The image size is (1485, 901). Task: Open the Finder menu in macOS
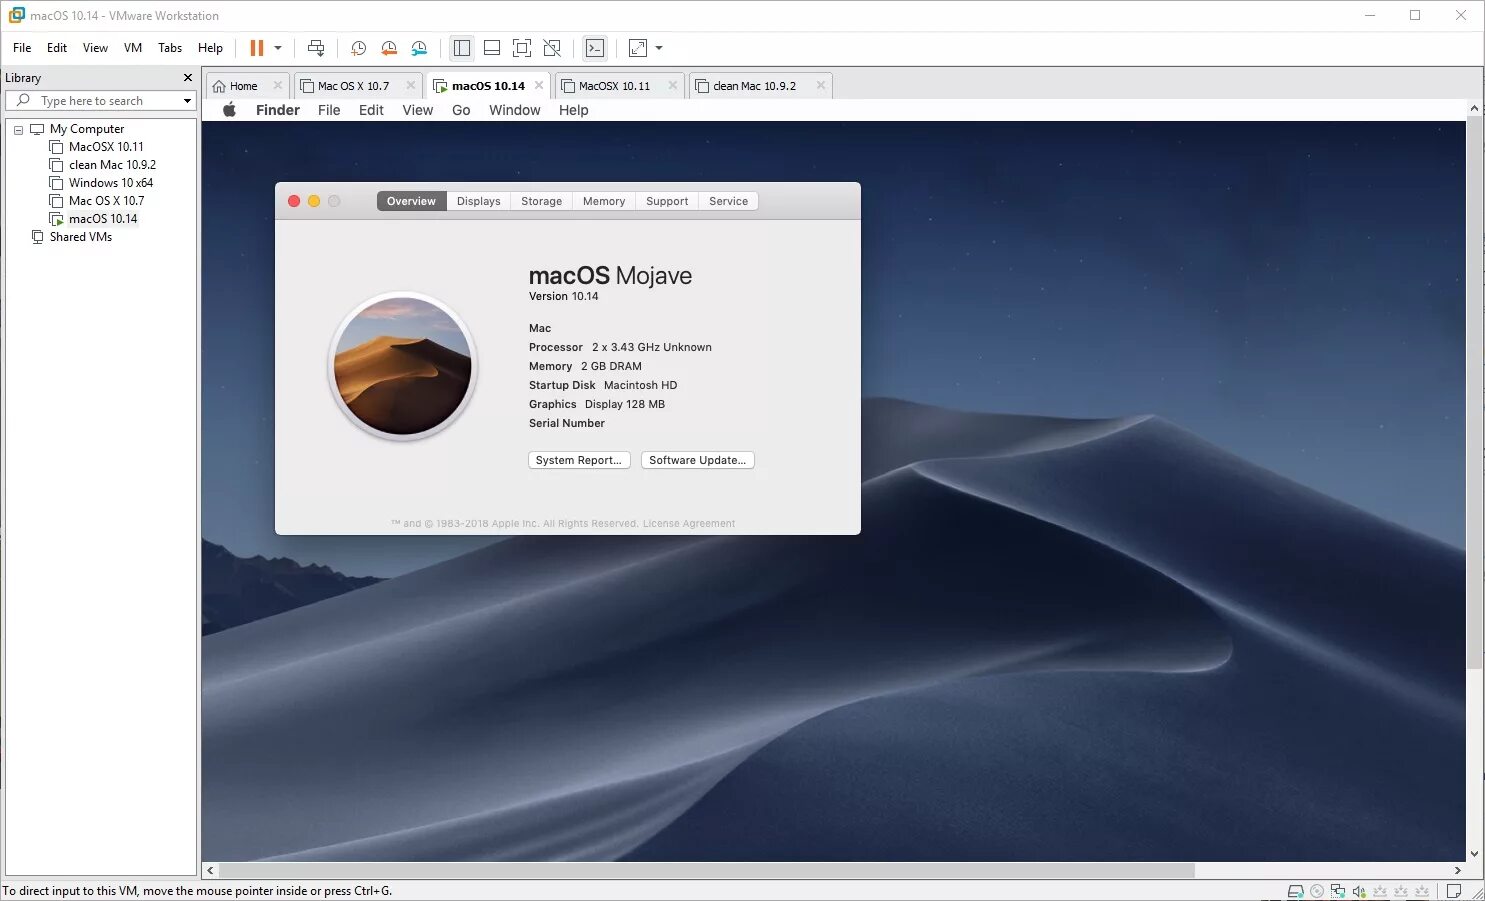coord(277,110)
